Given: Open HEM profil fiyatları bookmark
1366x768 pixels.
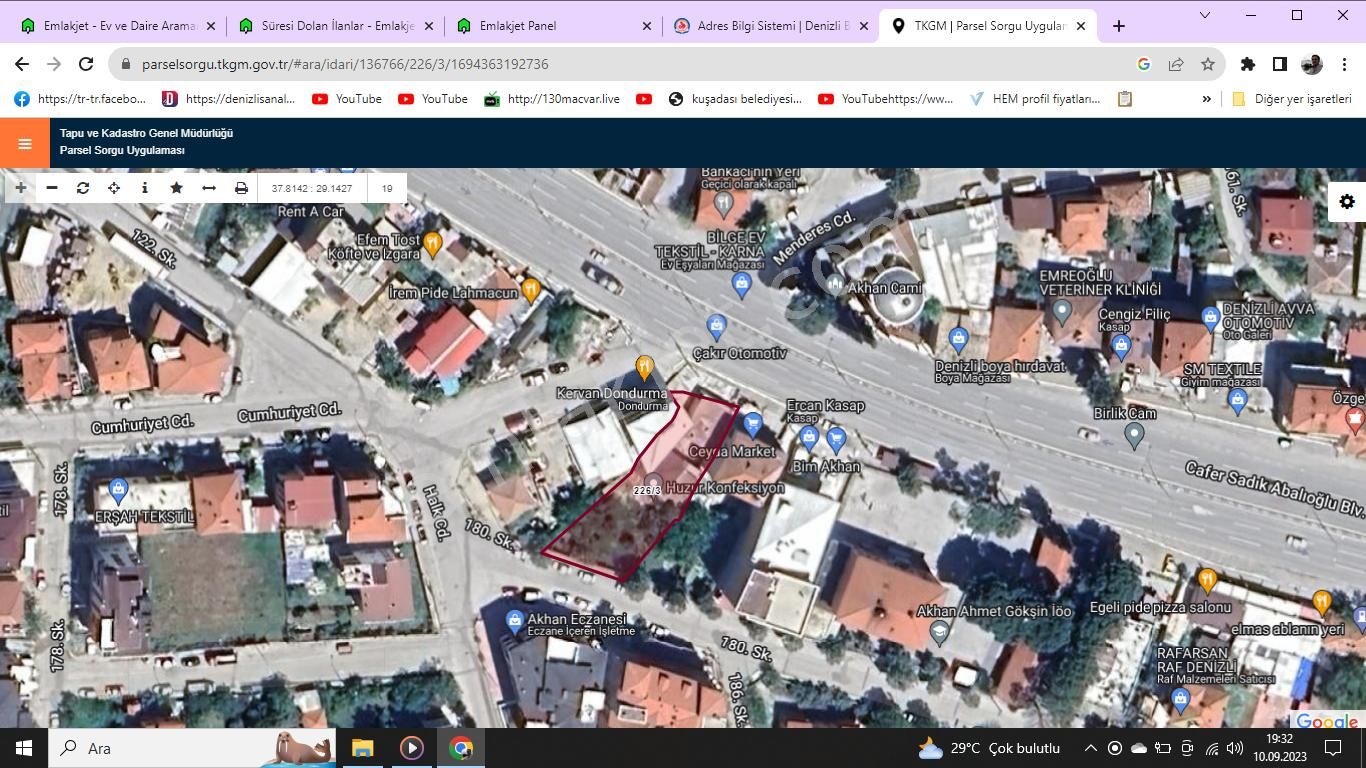Looking at the screenshot, I should point(1035,99).
